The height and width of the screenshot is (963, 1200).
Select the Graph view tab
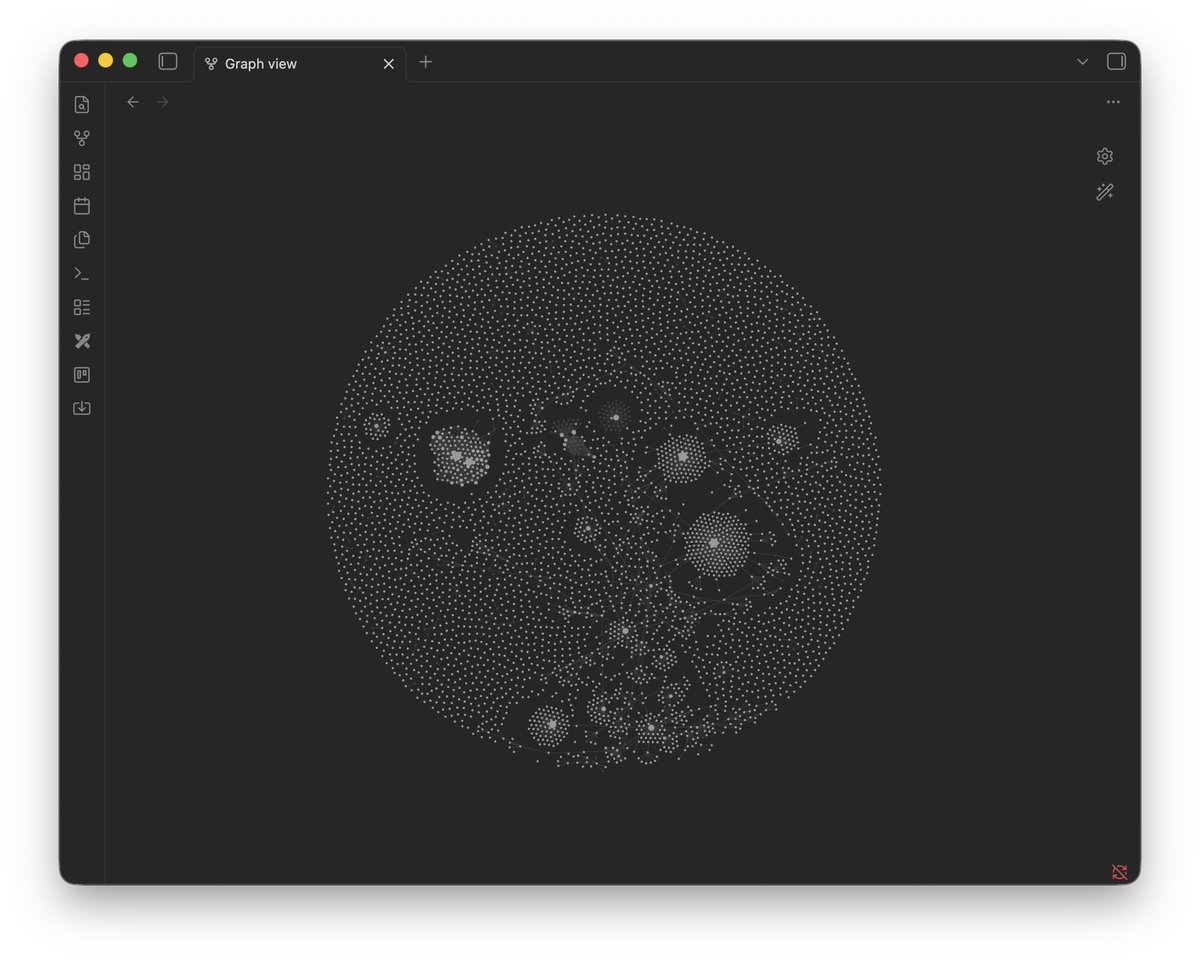coord(300,64)
